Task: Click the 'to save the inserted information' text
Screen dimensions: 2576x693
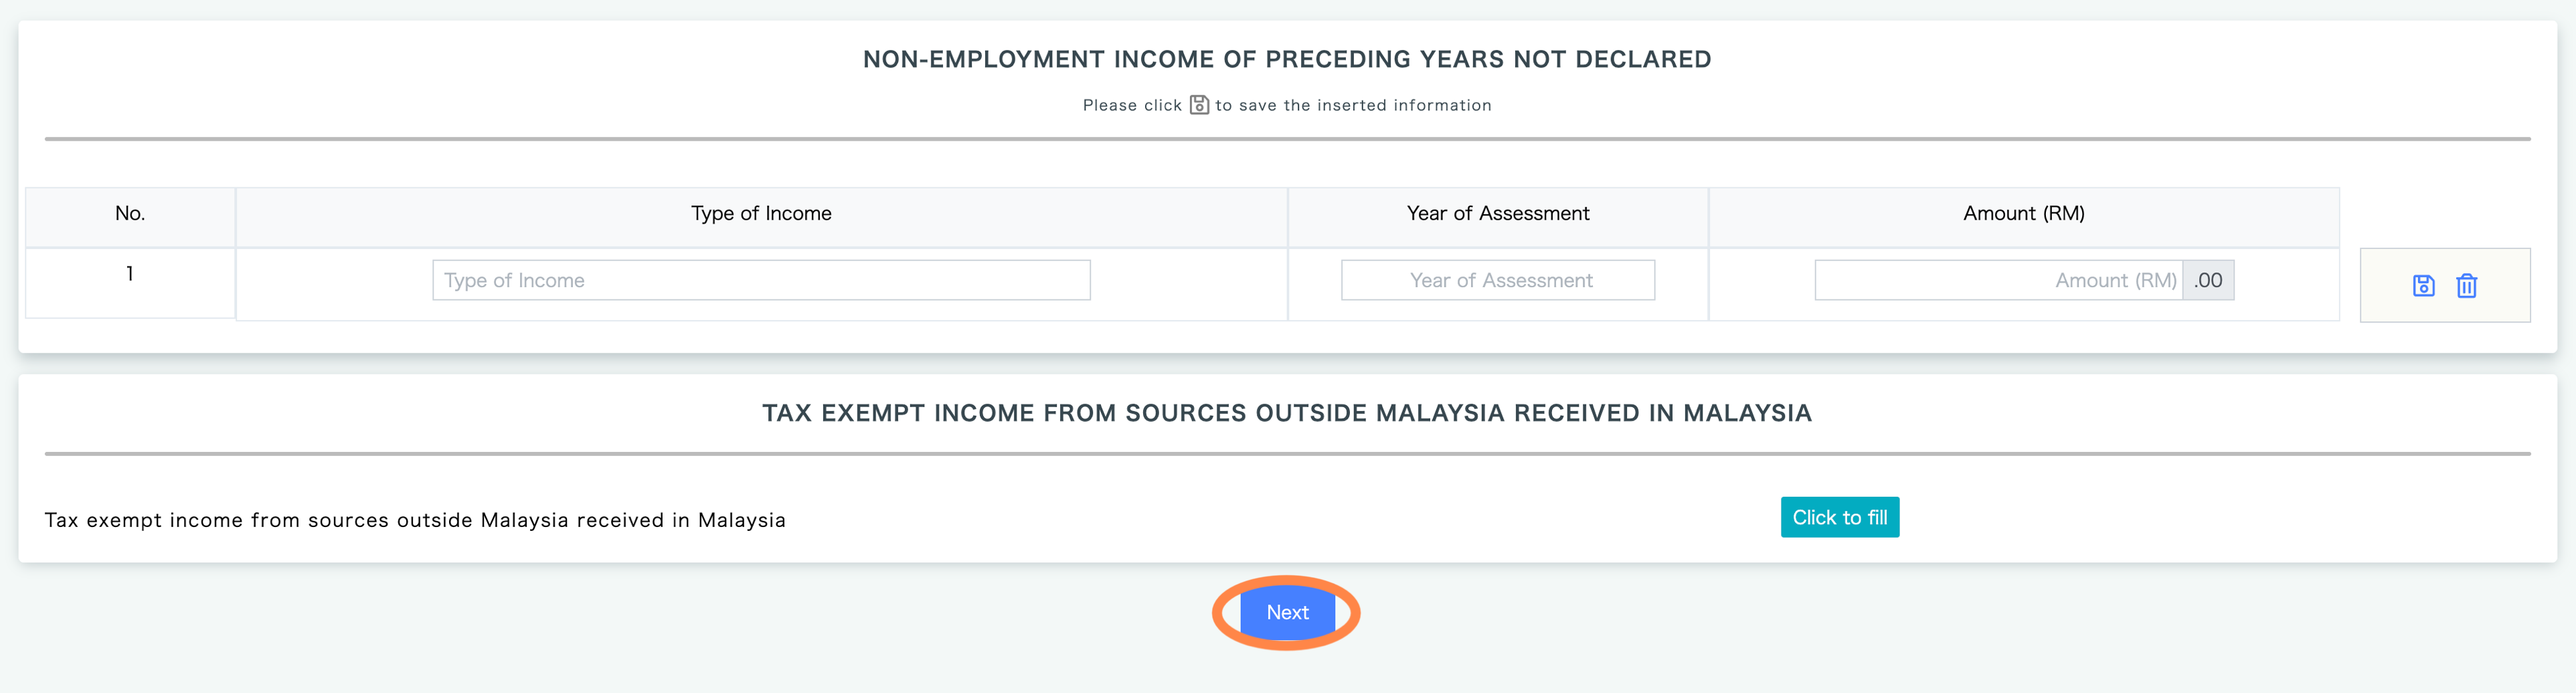Action: (1353, 105)
